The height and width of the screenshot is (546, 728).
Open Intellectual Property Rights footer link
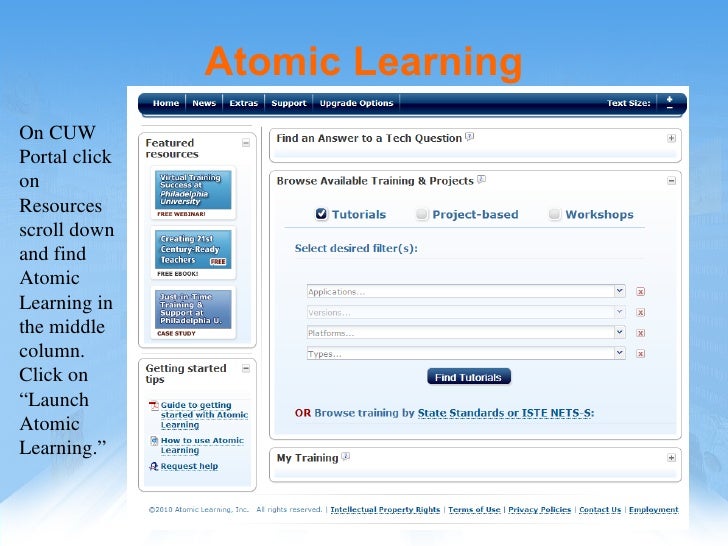coord(385,510)
